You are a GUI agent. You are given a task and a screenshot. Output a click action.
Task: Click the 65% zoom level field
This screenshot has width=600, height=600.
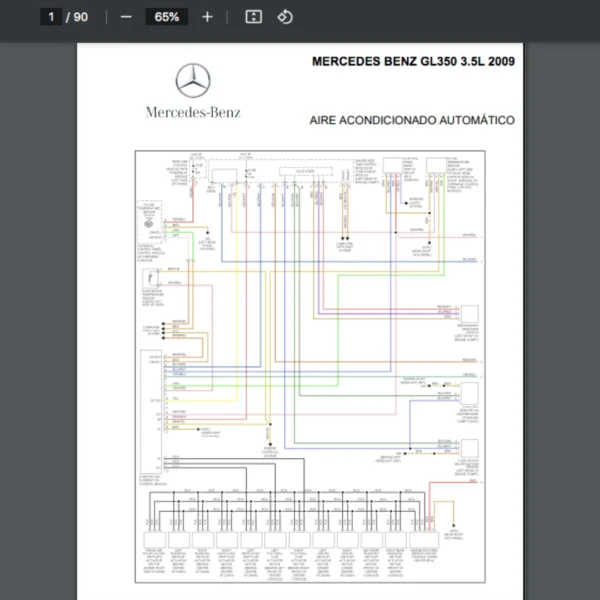[167, 17]
